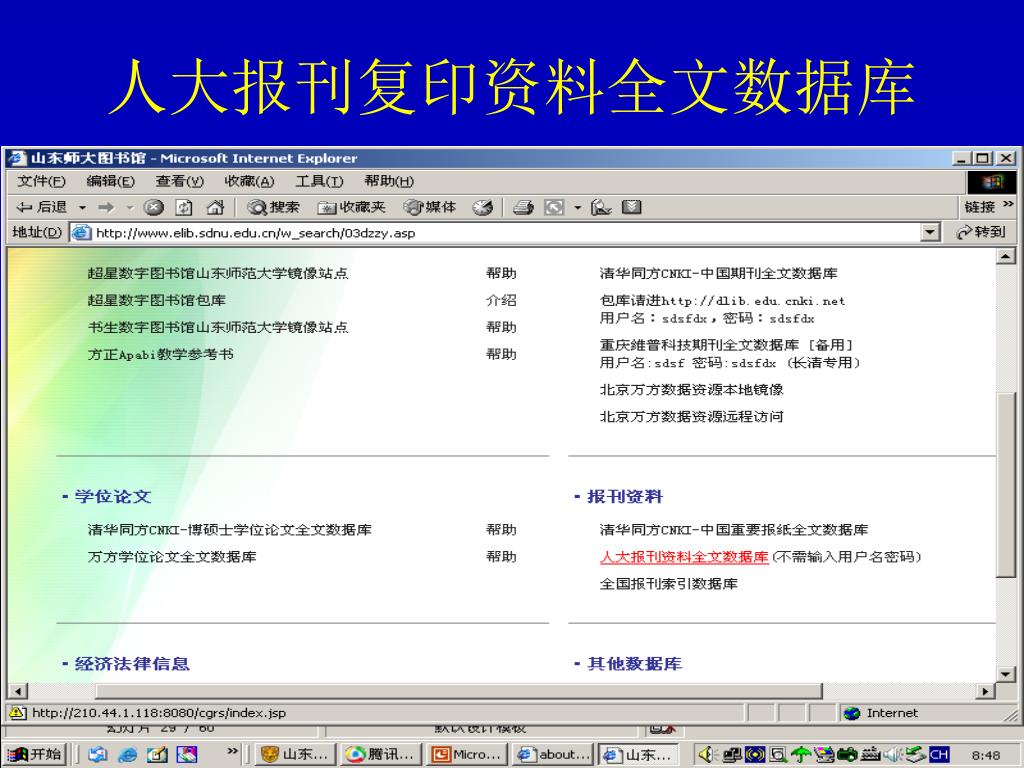Open 超星数字图书馆山东师范大学镜像站点 link
This screenshot has height=768, width=1024.
(218, 274)
